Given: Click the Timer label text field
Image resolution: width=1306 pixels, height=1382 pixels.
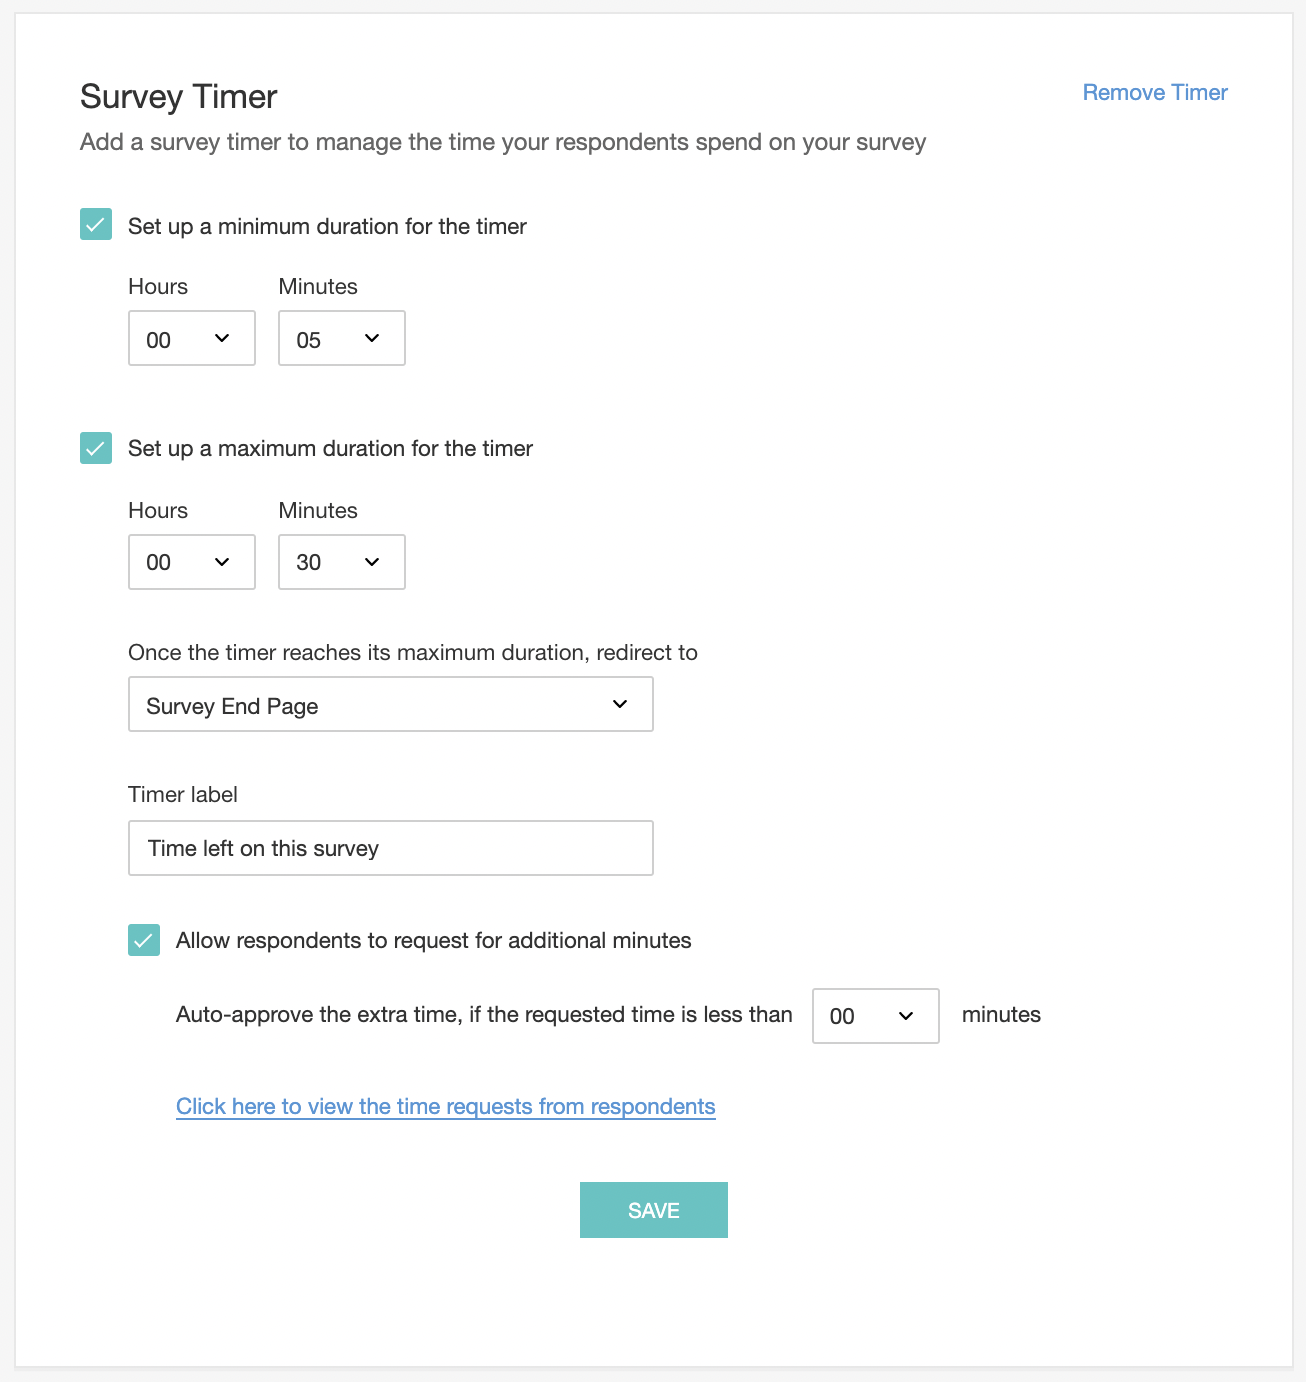Looking at the screenshot, I should tap(391, 848).
